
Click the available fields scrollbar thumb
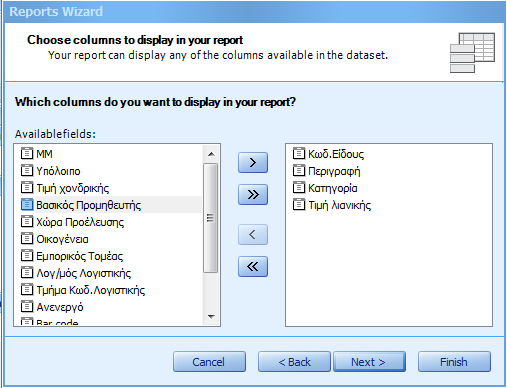[x=211, y=218]
